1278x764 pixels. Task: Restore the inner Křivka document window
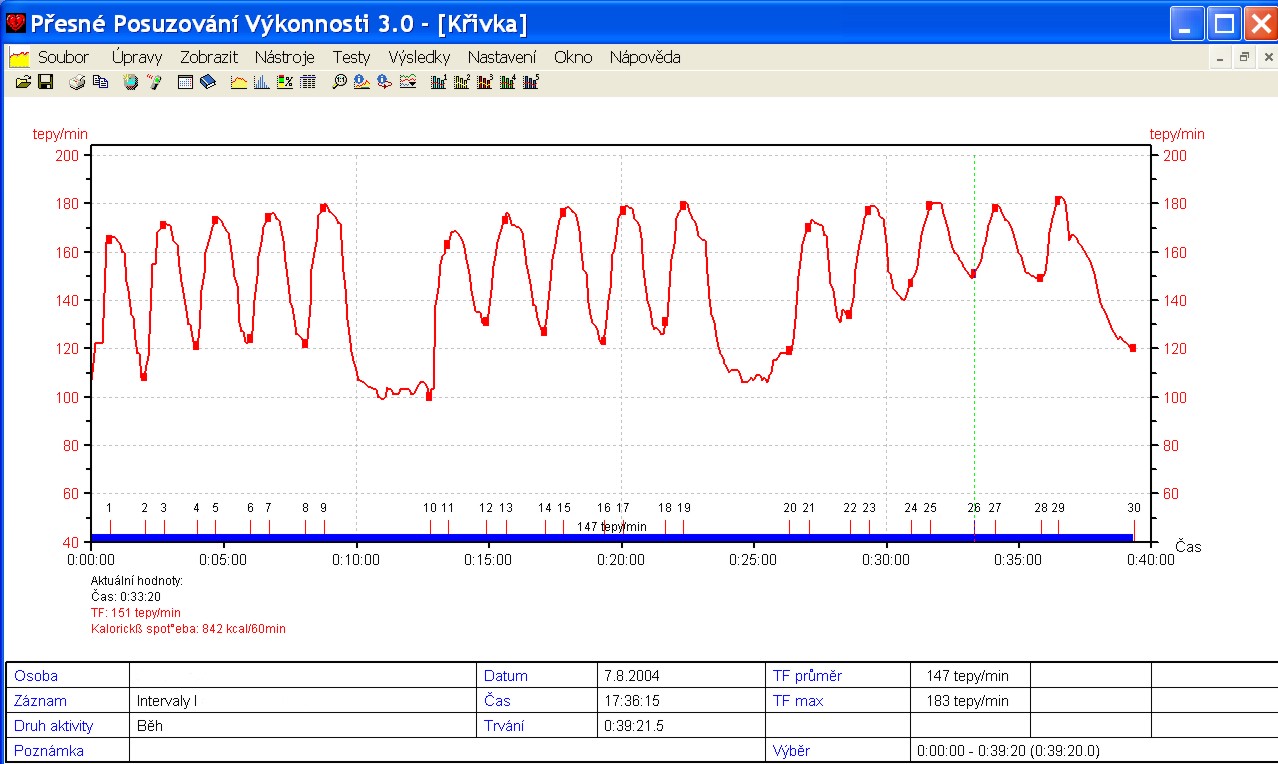click(1244, 58)
